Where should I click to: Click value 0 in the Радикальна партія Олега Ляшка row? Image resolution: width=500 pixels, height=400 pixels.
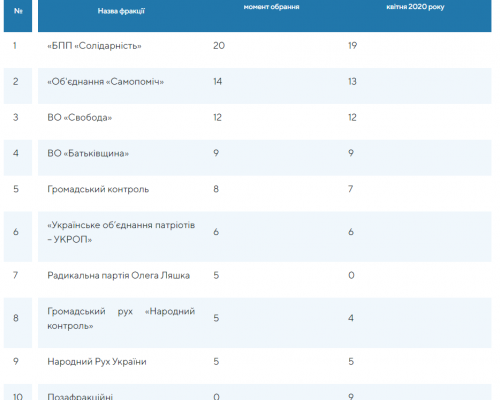point(351,276)
